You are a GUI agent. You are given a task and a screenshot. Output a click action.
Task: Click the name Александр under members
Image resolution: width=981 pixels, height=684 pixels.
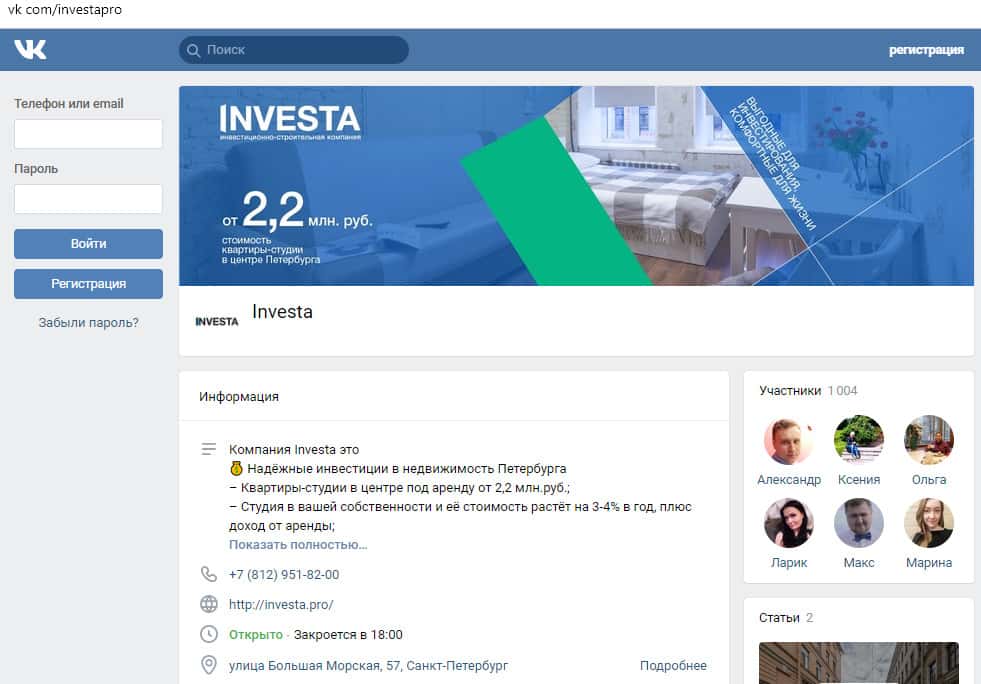coord(789,479)
